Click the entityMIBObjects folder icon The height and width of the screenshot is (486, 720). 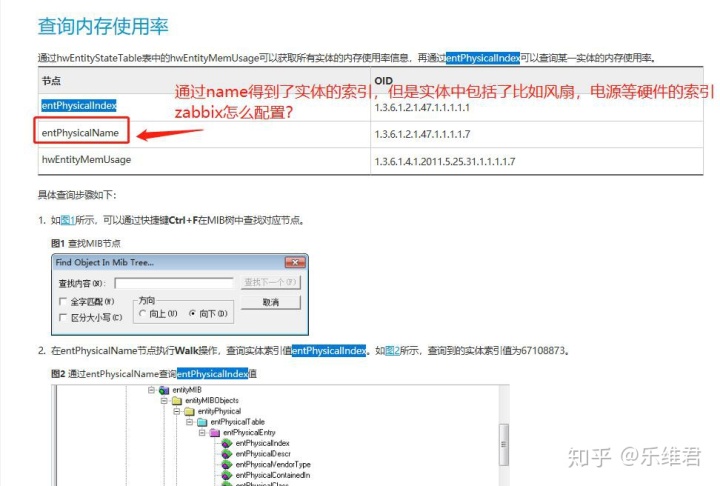pyautogui.click(x=177, y=401)
